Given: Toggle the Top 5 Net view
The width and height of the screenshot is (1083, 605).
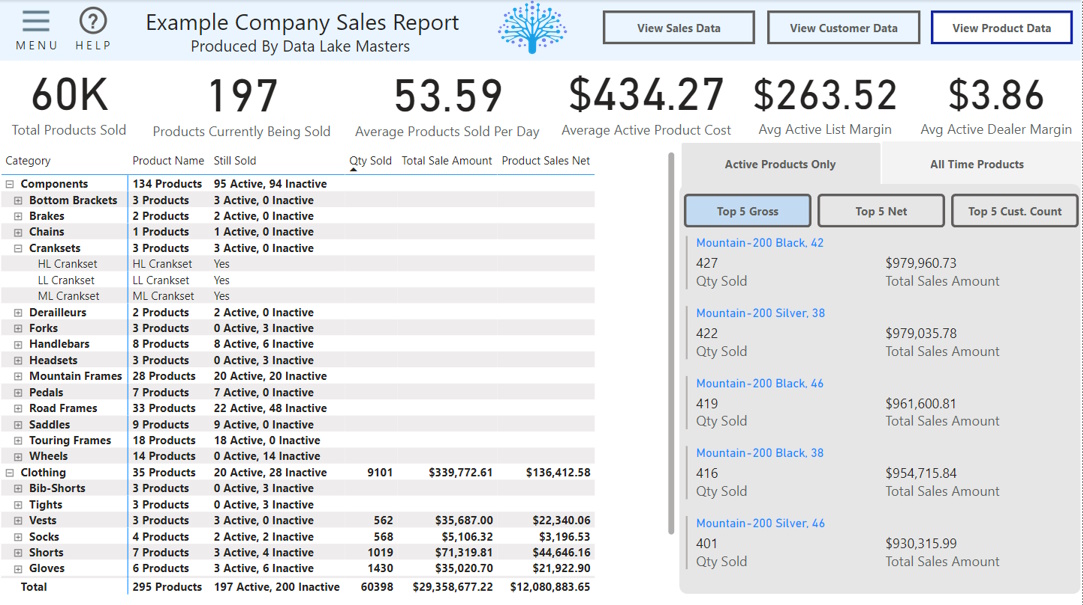Looking at the screenshot, I should point(881,211).
